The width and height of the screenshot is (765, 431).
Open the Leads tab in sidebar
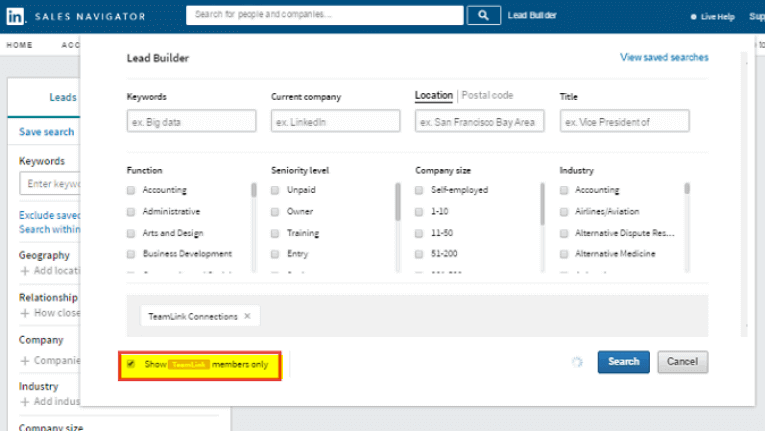(x=63, y=97)
